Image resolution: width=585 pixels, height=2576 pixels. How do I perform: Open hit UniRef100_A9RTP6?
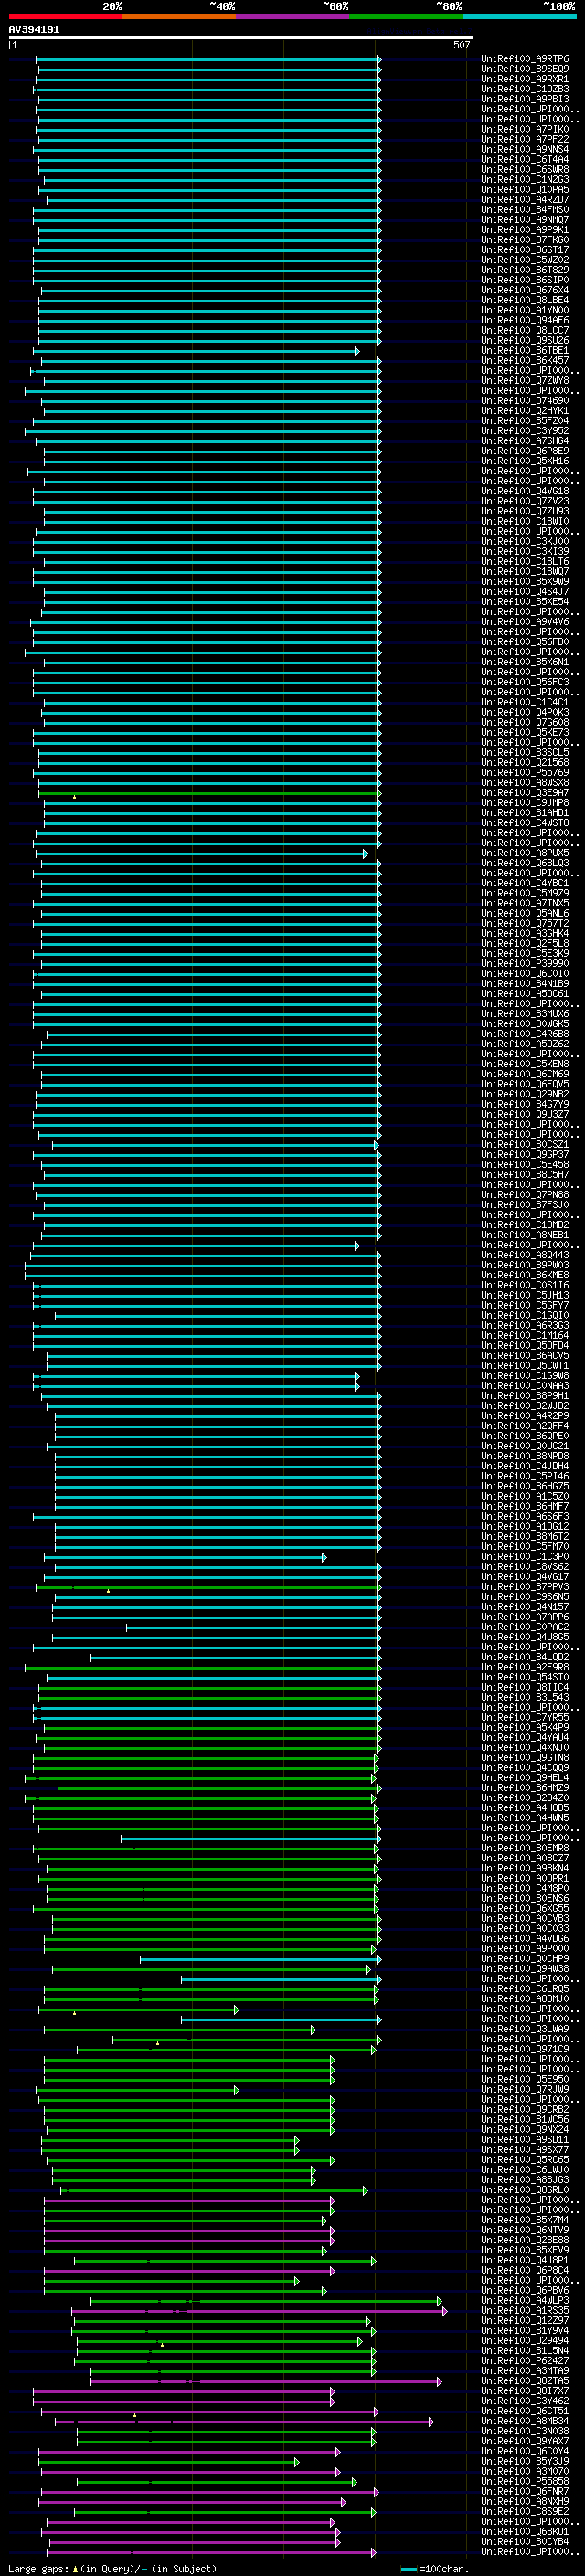click(525, 59)
